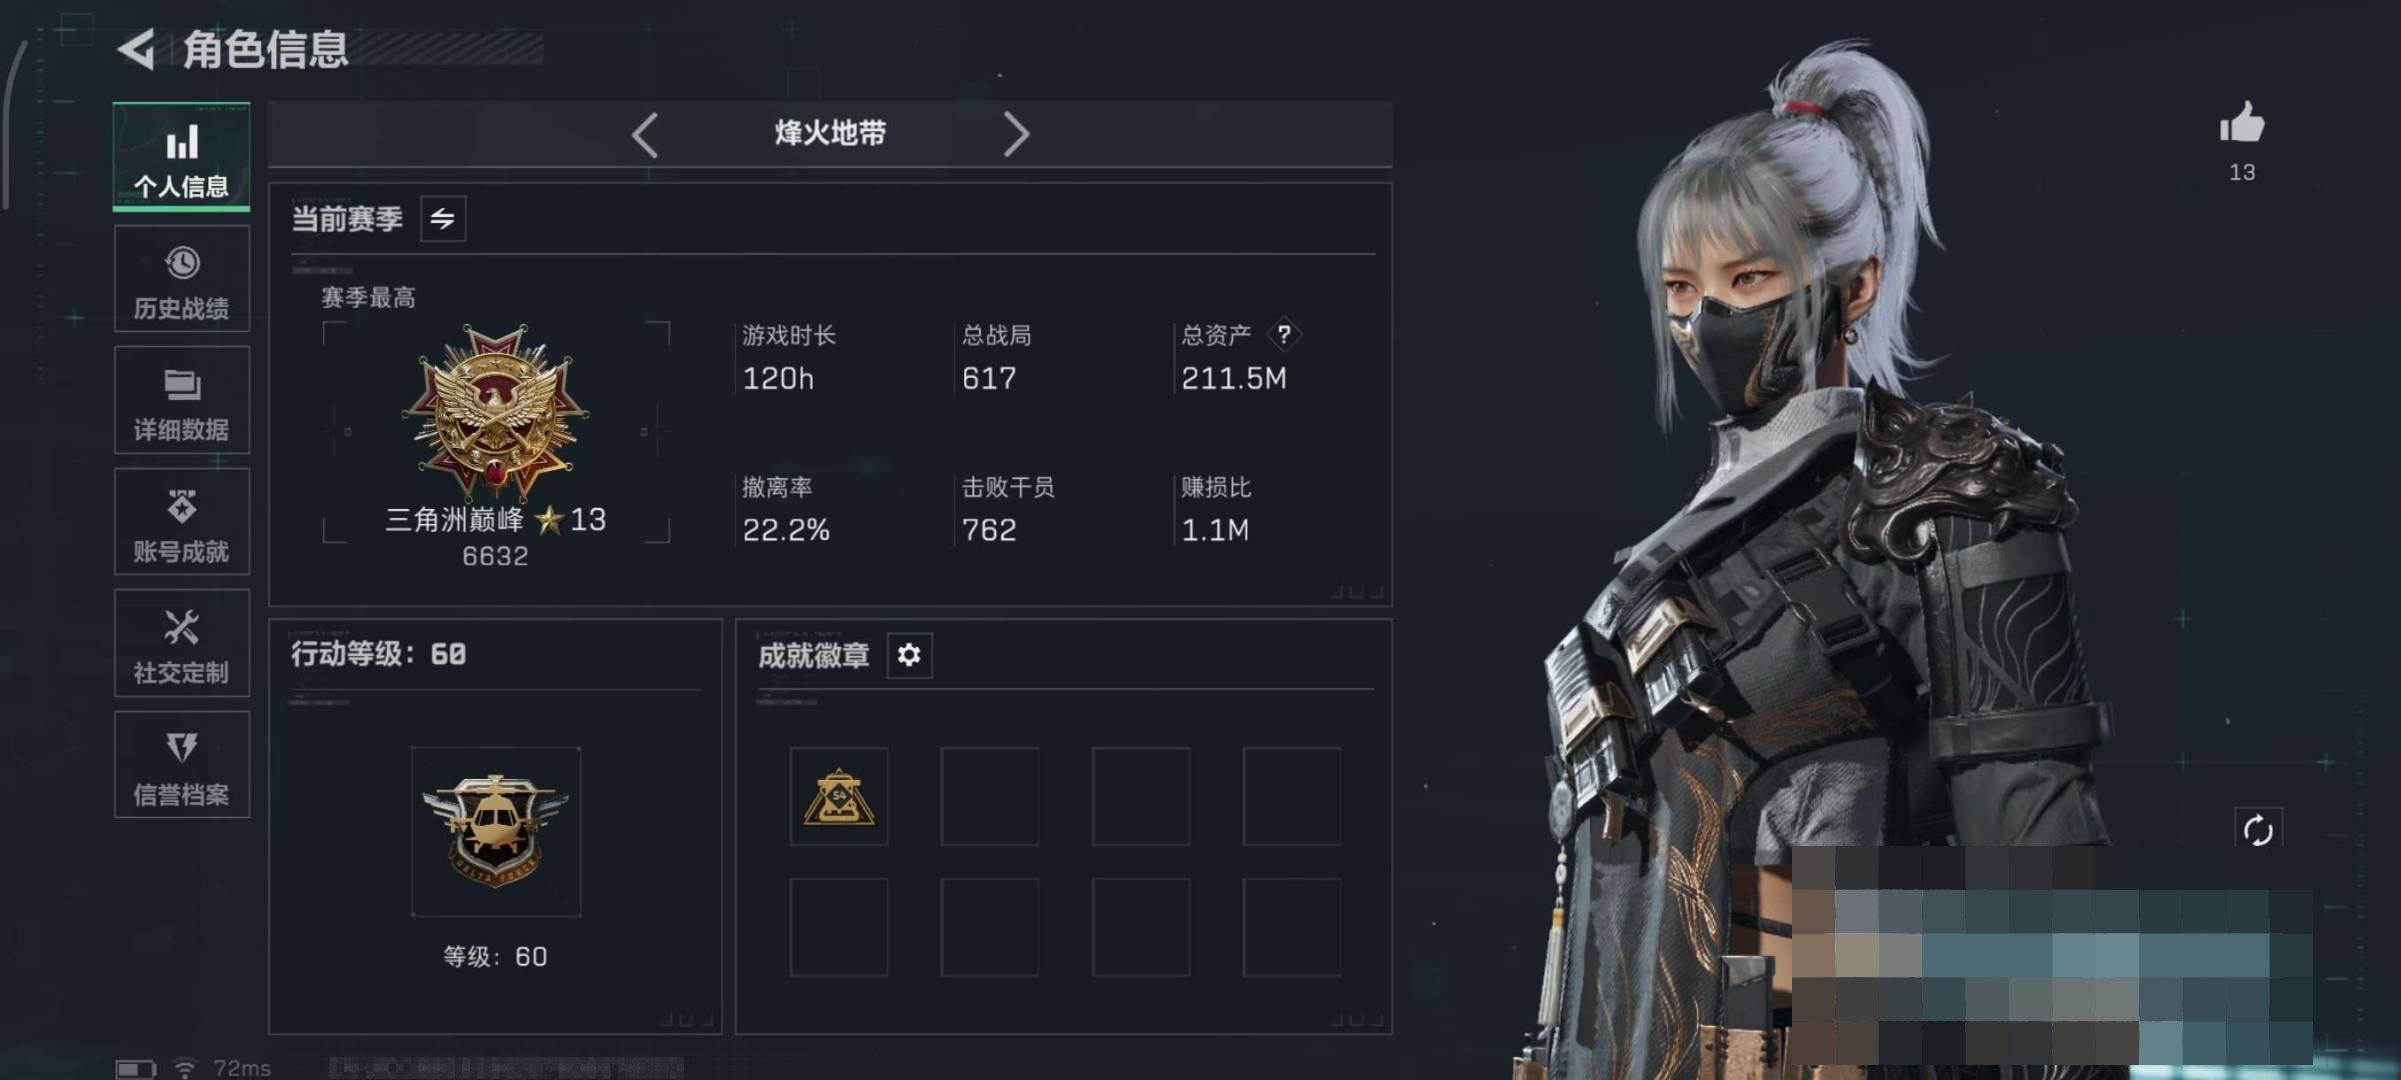
Task: Open the 历史战绩 tab
Action: tap(181, 279)
